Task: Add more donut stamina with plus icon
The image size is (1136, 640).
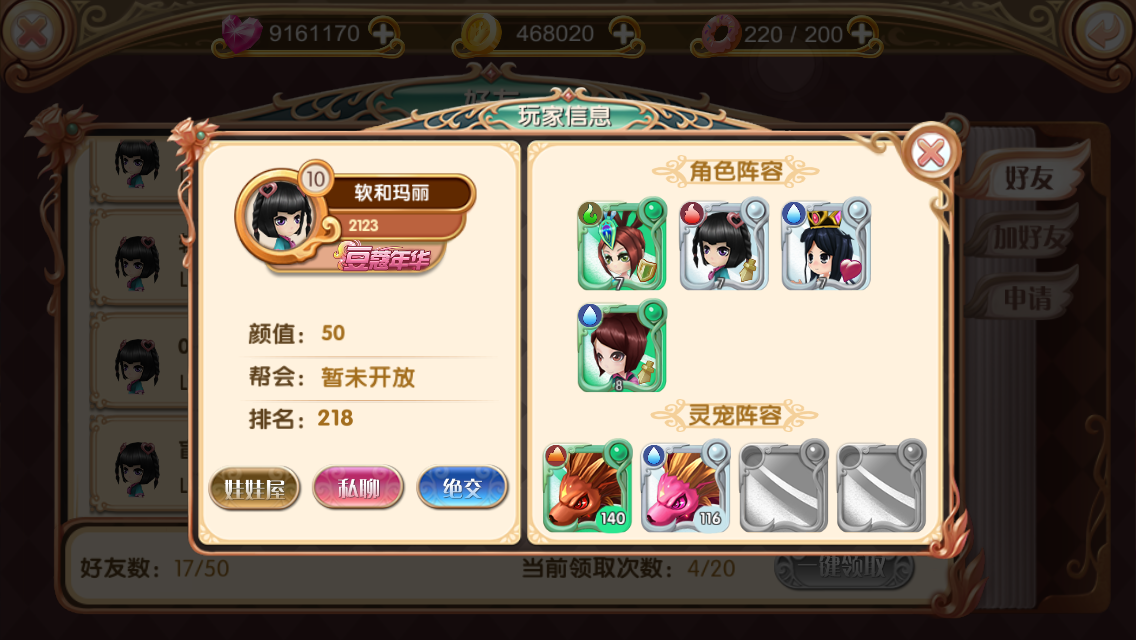Action: tap(861, 33)
